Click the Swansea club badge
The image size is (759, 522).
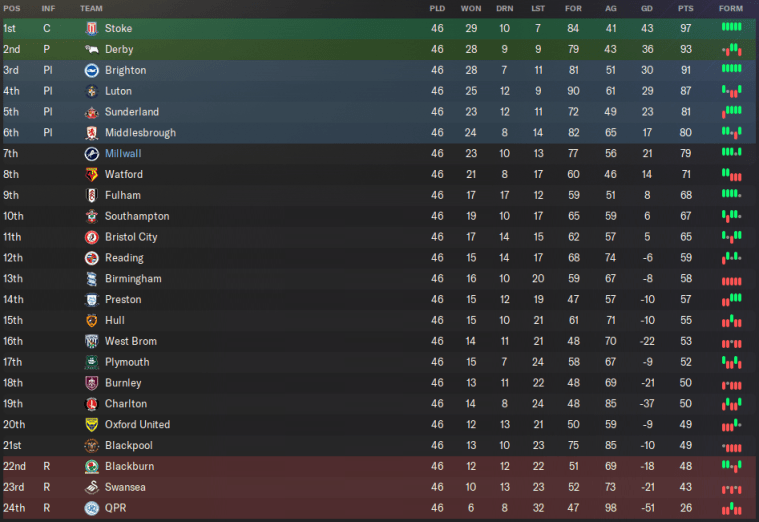click(91, 487)
